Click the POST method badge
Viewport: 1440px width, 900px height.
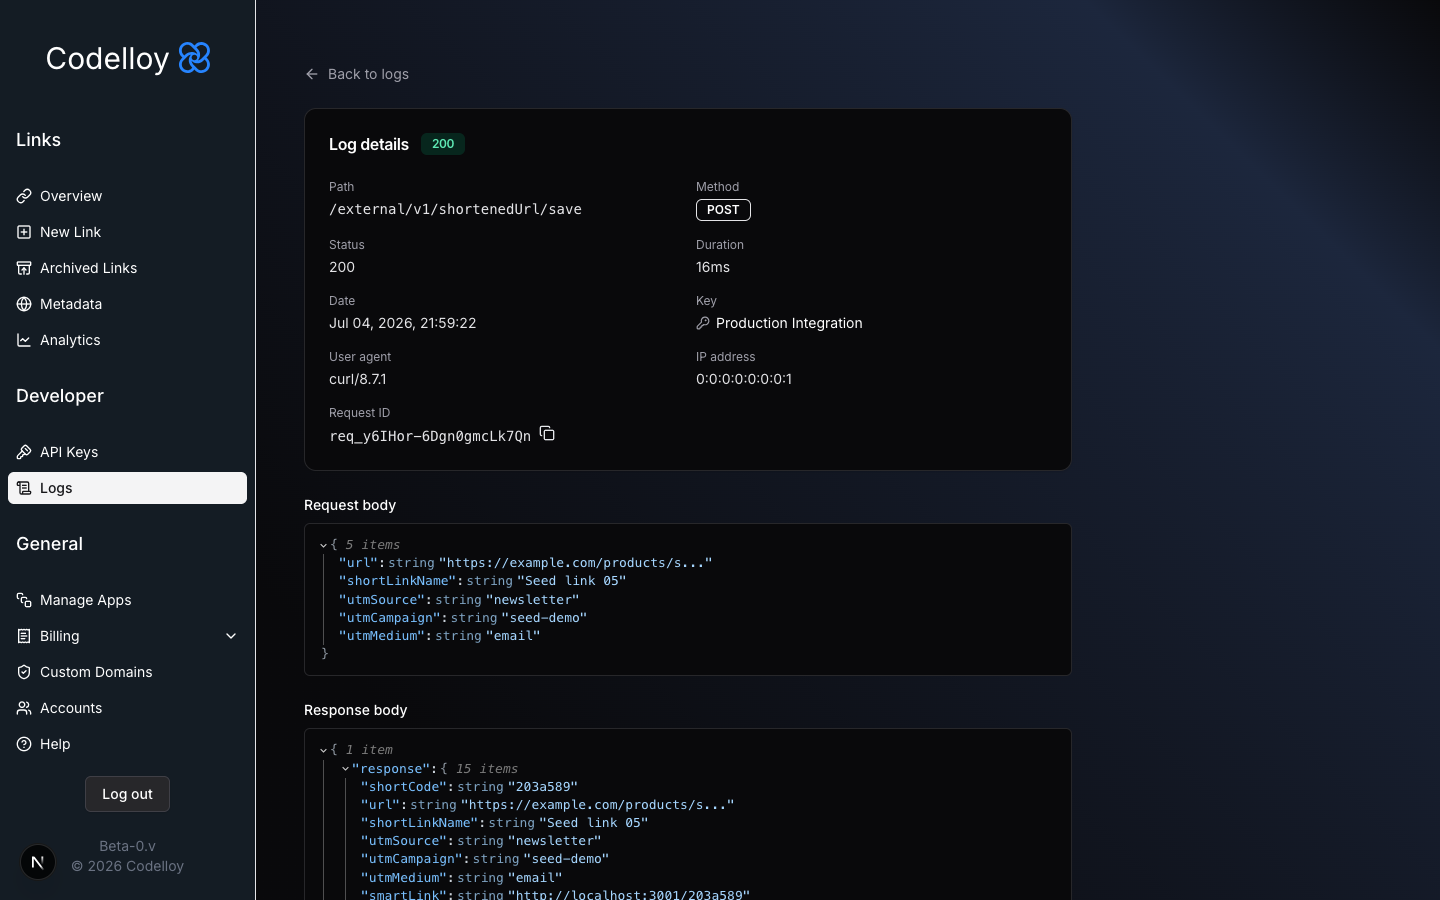[723, 210]
